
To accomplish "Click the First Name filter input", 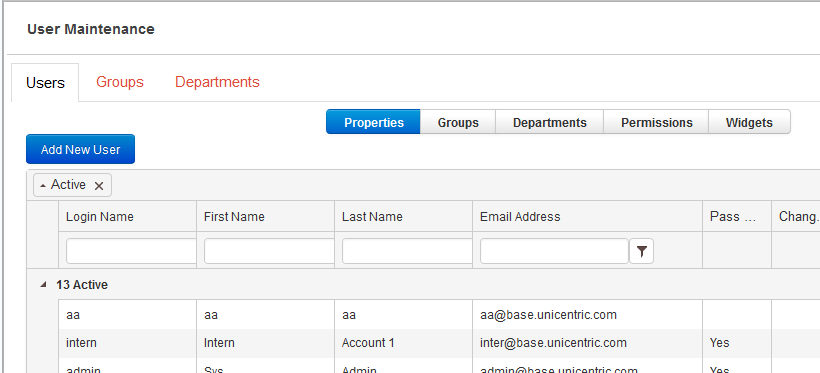I will (x=269, y=252).
